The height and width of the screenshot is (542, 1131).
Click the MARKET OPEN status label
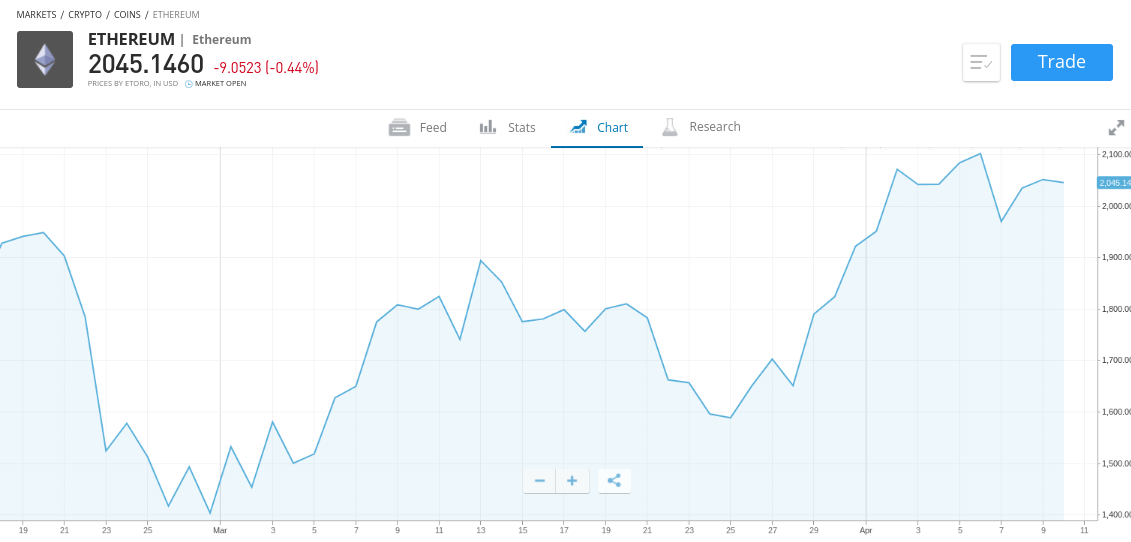point(221,84)
